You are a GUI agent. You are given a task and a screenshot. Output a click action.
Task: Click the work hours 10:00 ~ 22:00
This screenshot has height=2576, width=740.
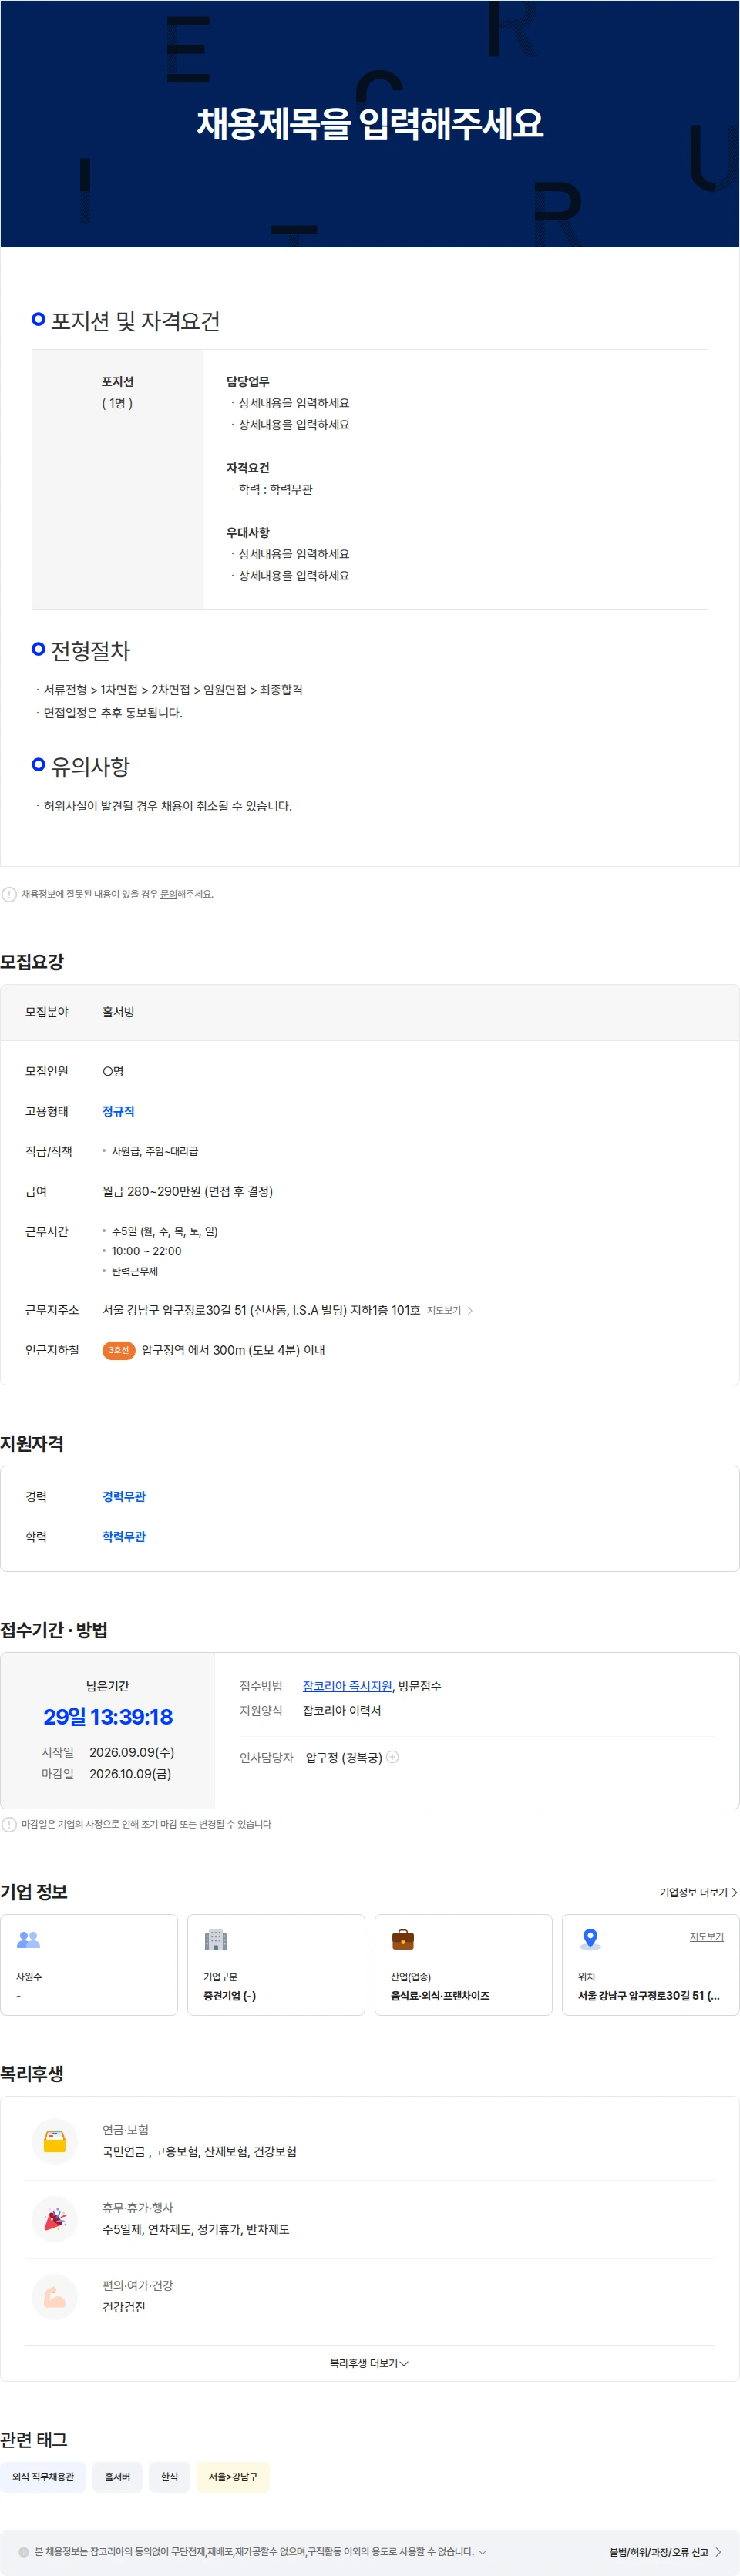coord(146,1251)
